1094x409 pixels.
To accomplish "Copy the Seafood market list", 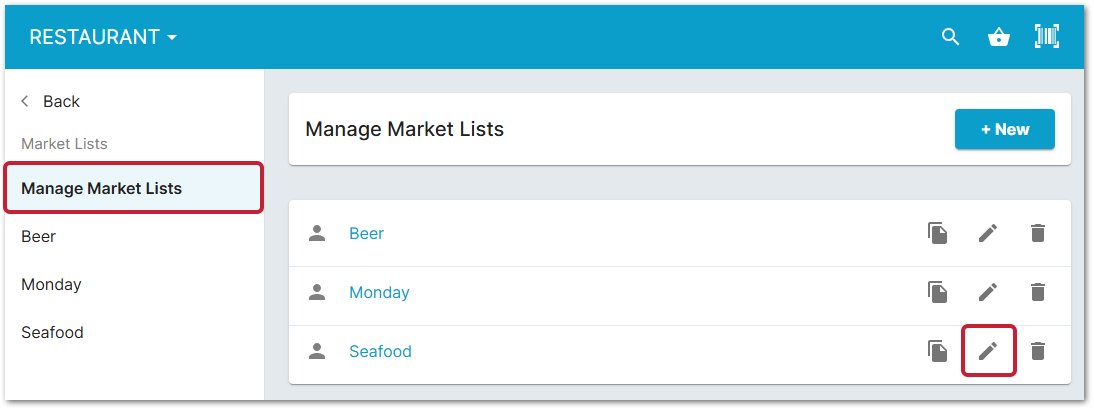I will click(x=937, y=351).
